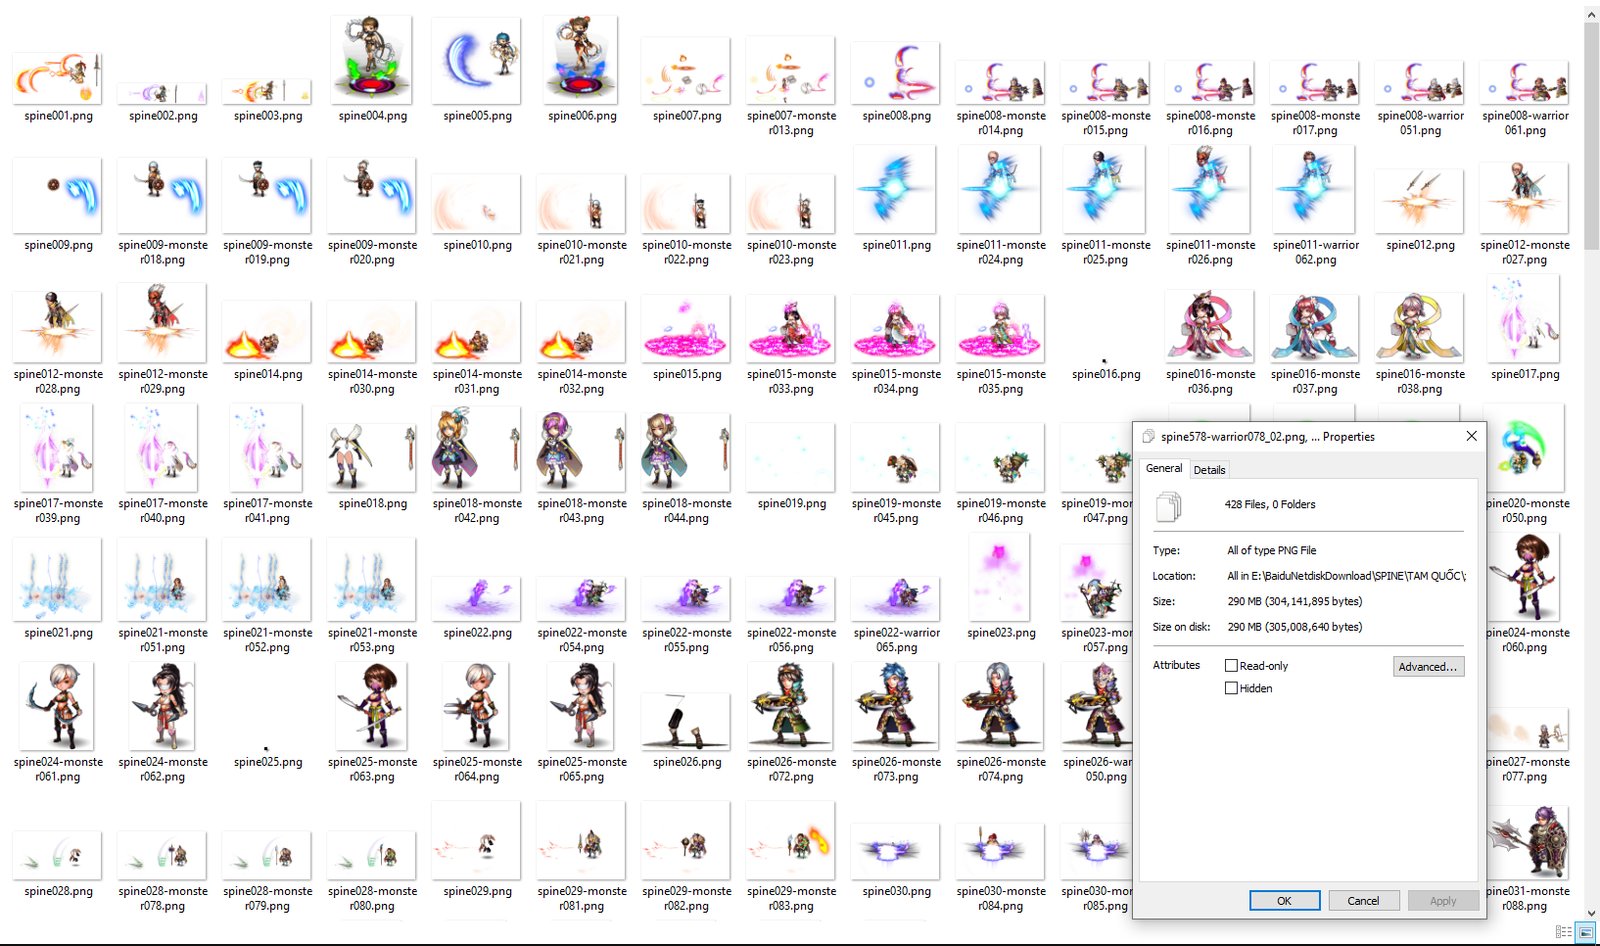Enable the Read-only attribute checkbox
This screenshot has width=1600, height=946.
pyautogui.click(x=1232, y=666)
